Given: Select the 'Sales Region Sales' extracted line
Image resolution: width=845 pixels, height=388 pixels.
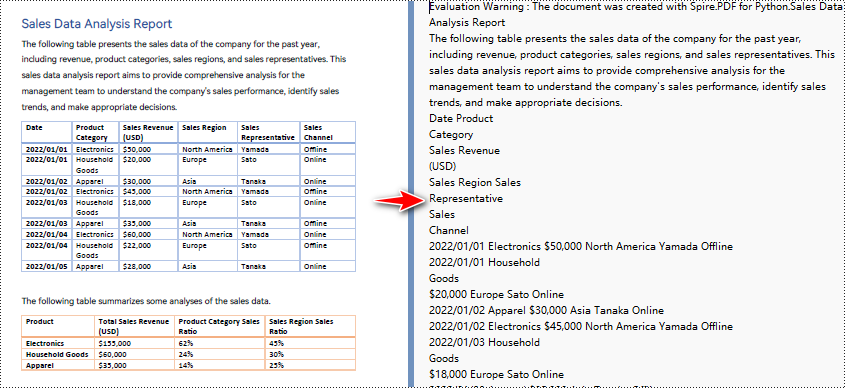Looking at the screenshot, I should click(475, 182).
